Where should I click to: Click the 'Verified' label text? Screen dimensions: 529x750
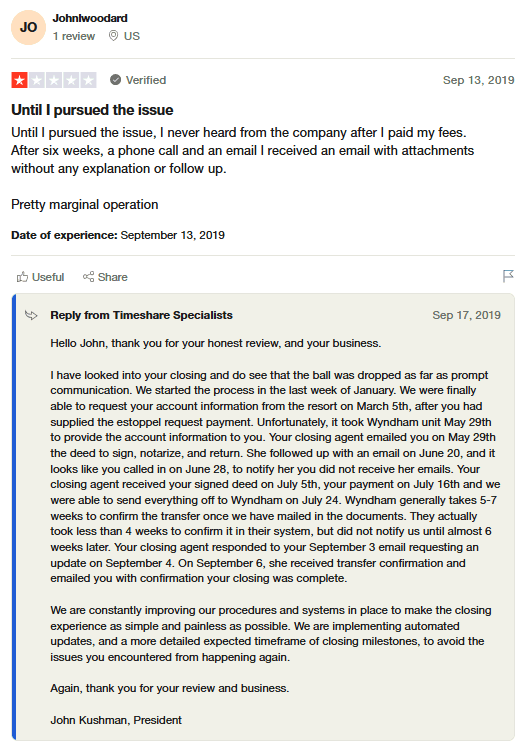pos(146,80)
